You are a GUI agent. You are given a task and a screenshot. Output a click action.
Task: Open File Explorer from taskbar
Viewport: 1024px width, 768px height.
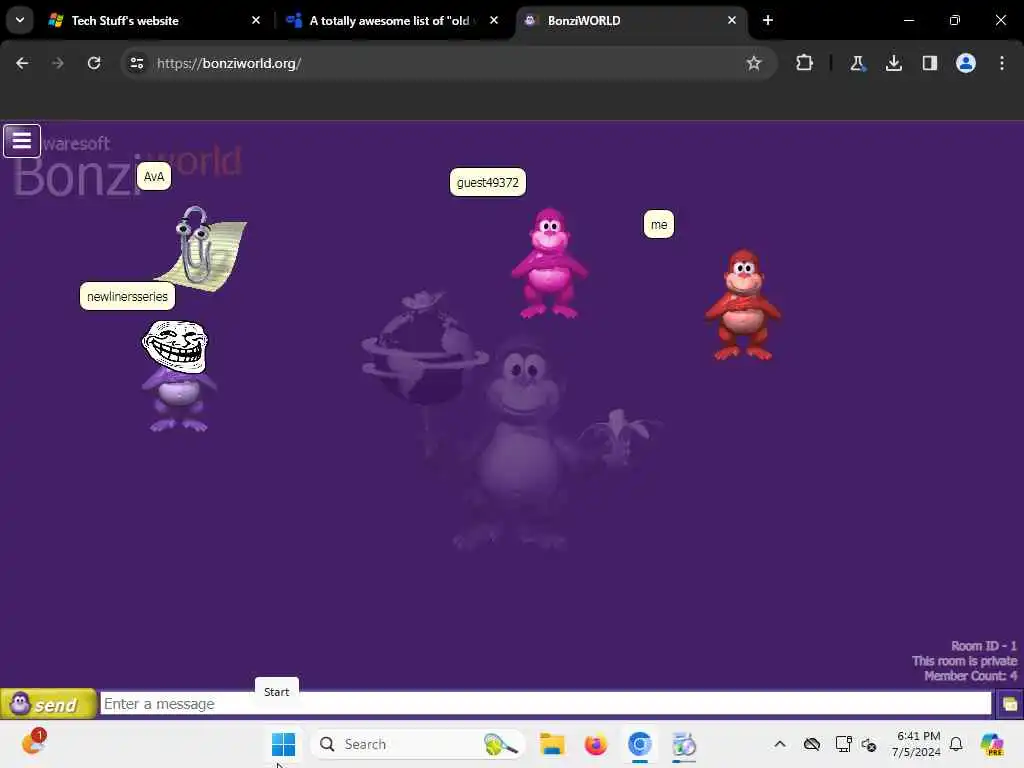(x=552, y=744)
